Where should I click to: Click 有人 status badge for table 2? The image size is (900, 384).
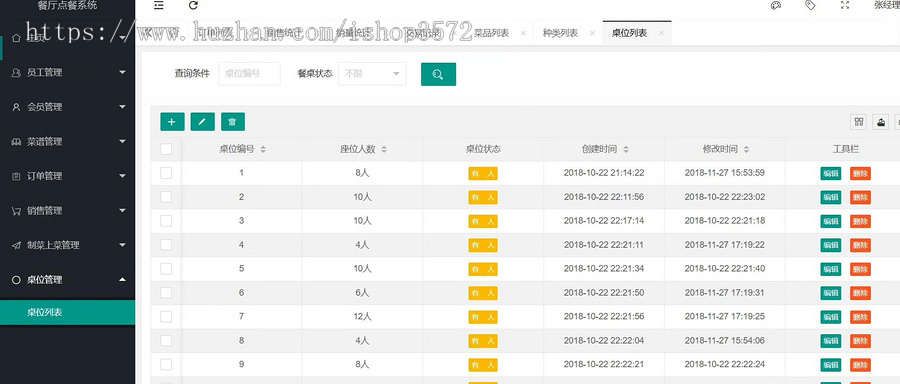coord(483,197)
